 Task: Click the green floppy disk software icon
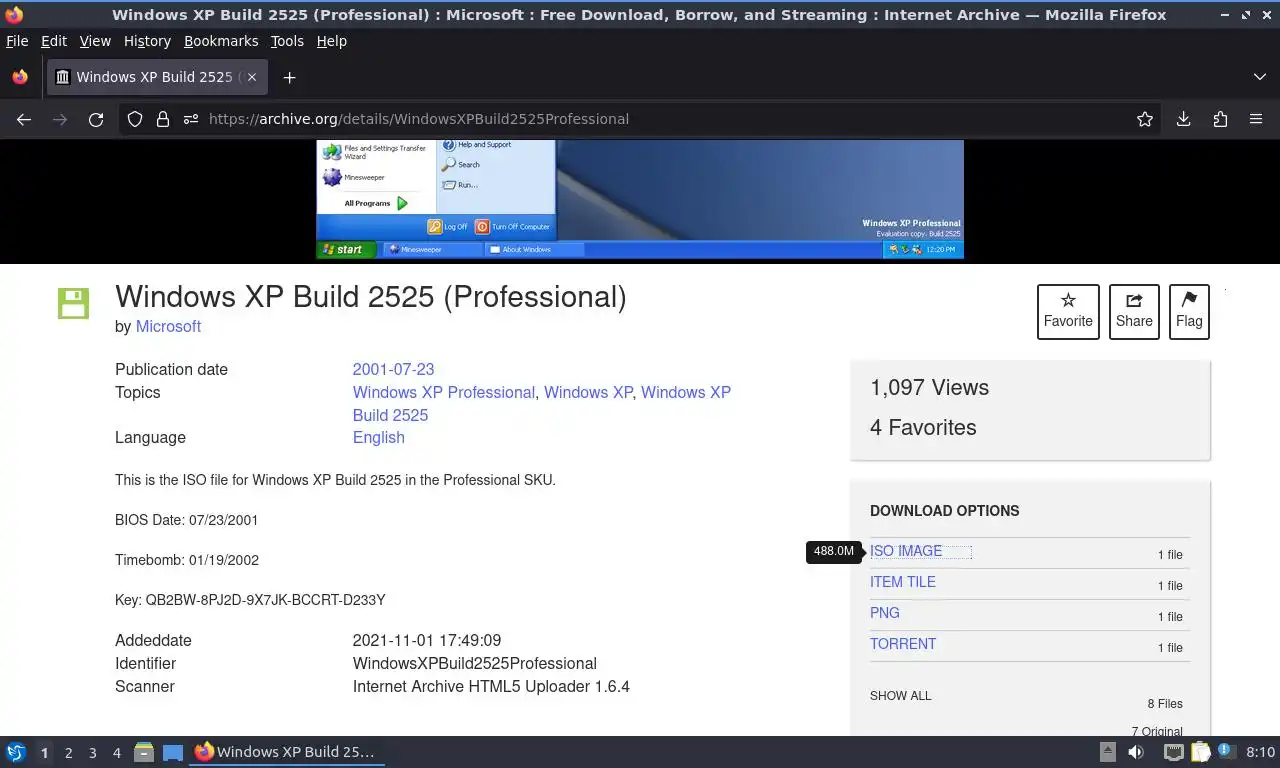[x=74, y=303]
